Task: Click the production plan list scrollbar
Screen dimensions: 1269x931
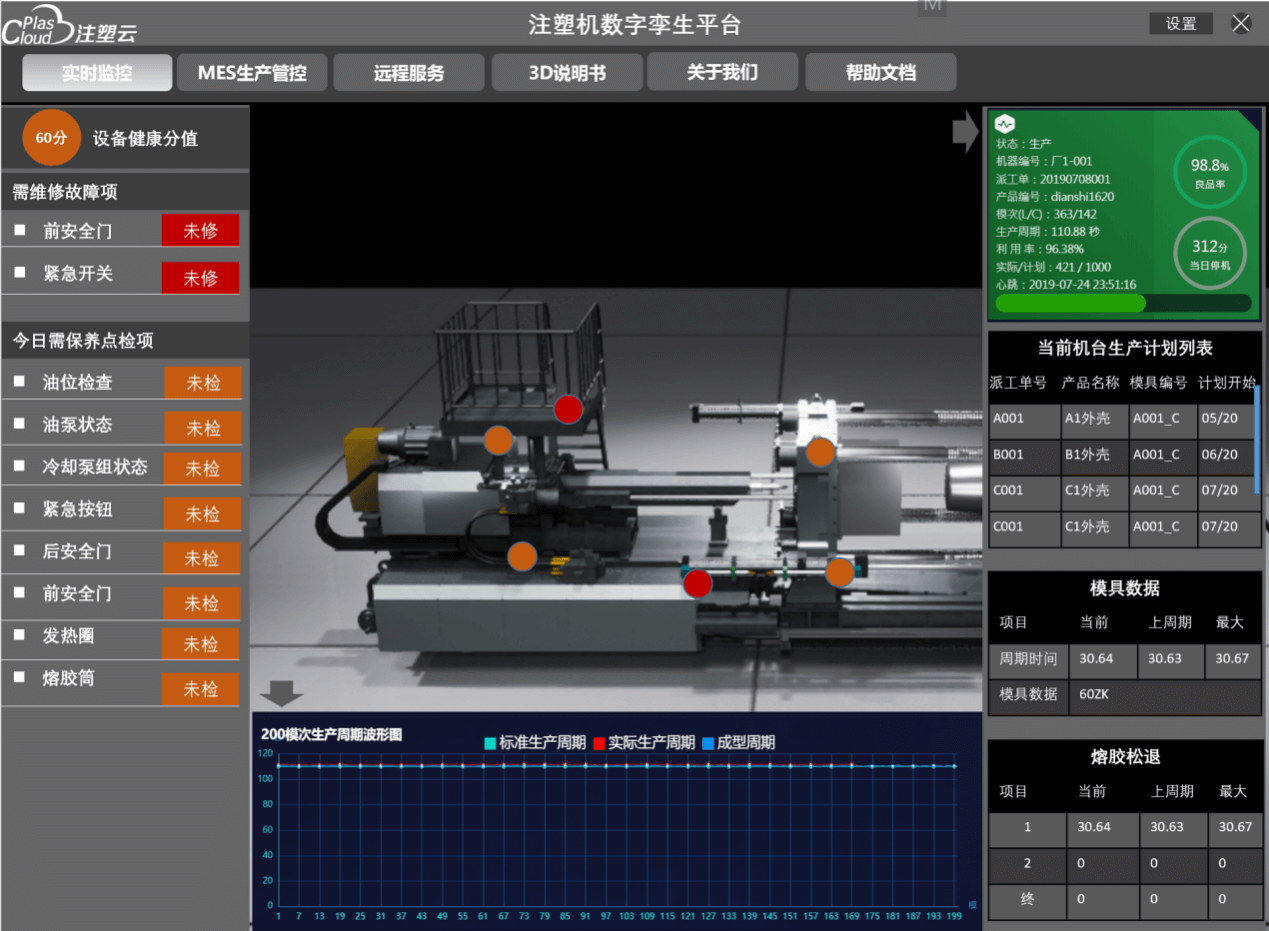Action: pos(1257,440)
